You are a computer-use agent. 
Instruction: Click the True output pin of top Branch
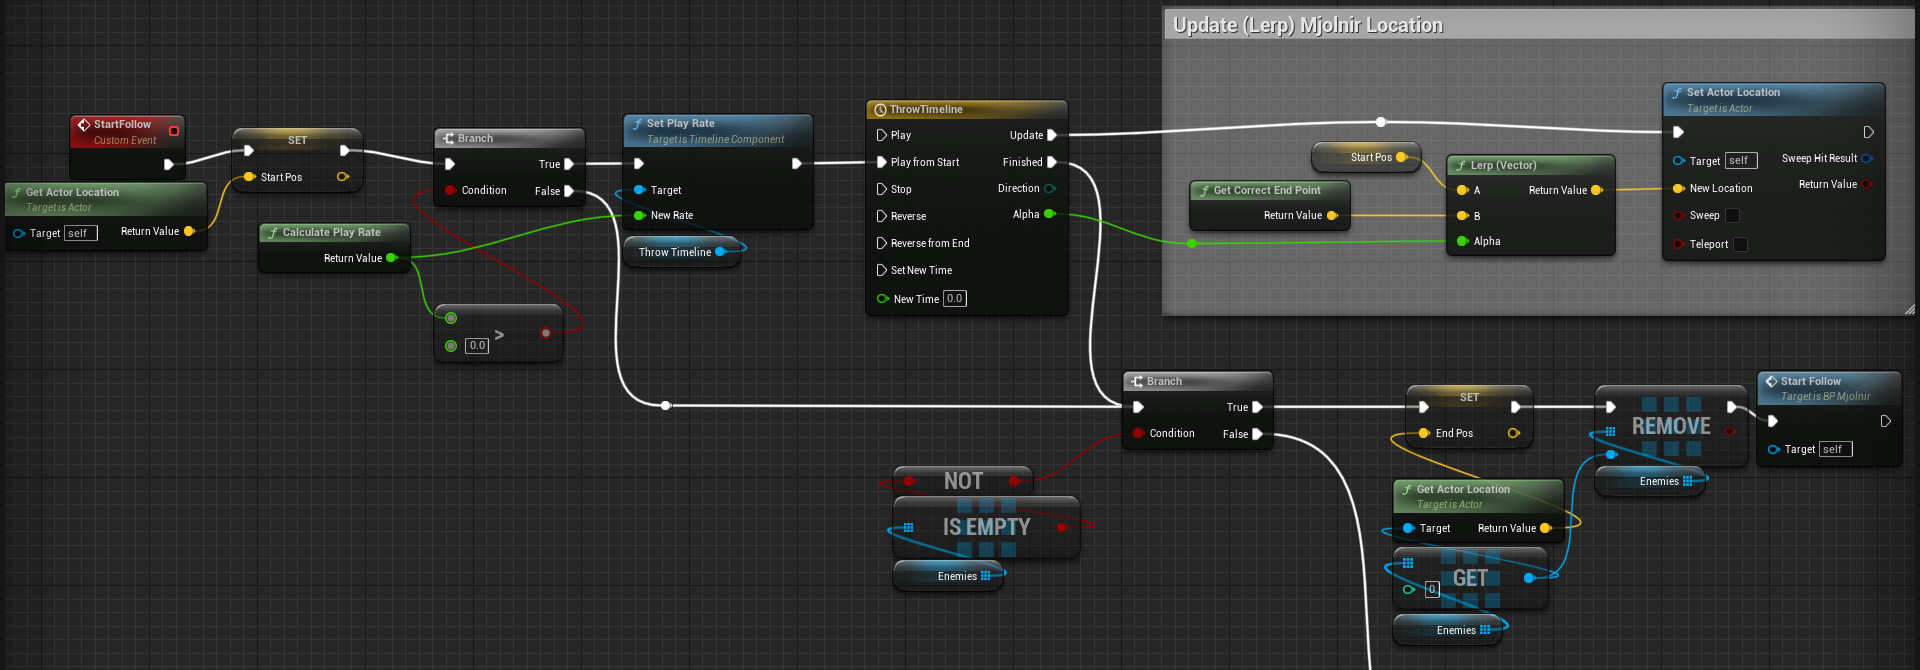pyautogui.click(x=569, y=164)
